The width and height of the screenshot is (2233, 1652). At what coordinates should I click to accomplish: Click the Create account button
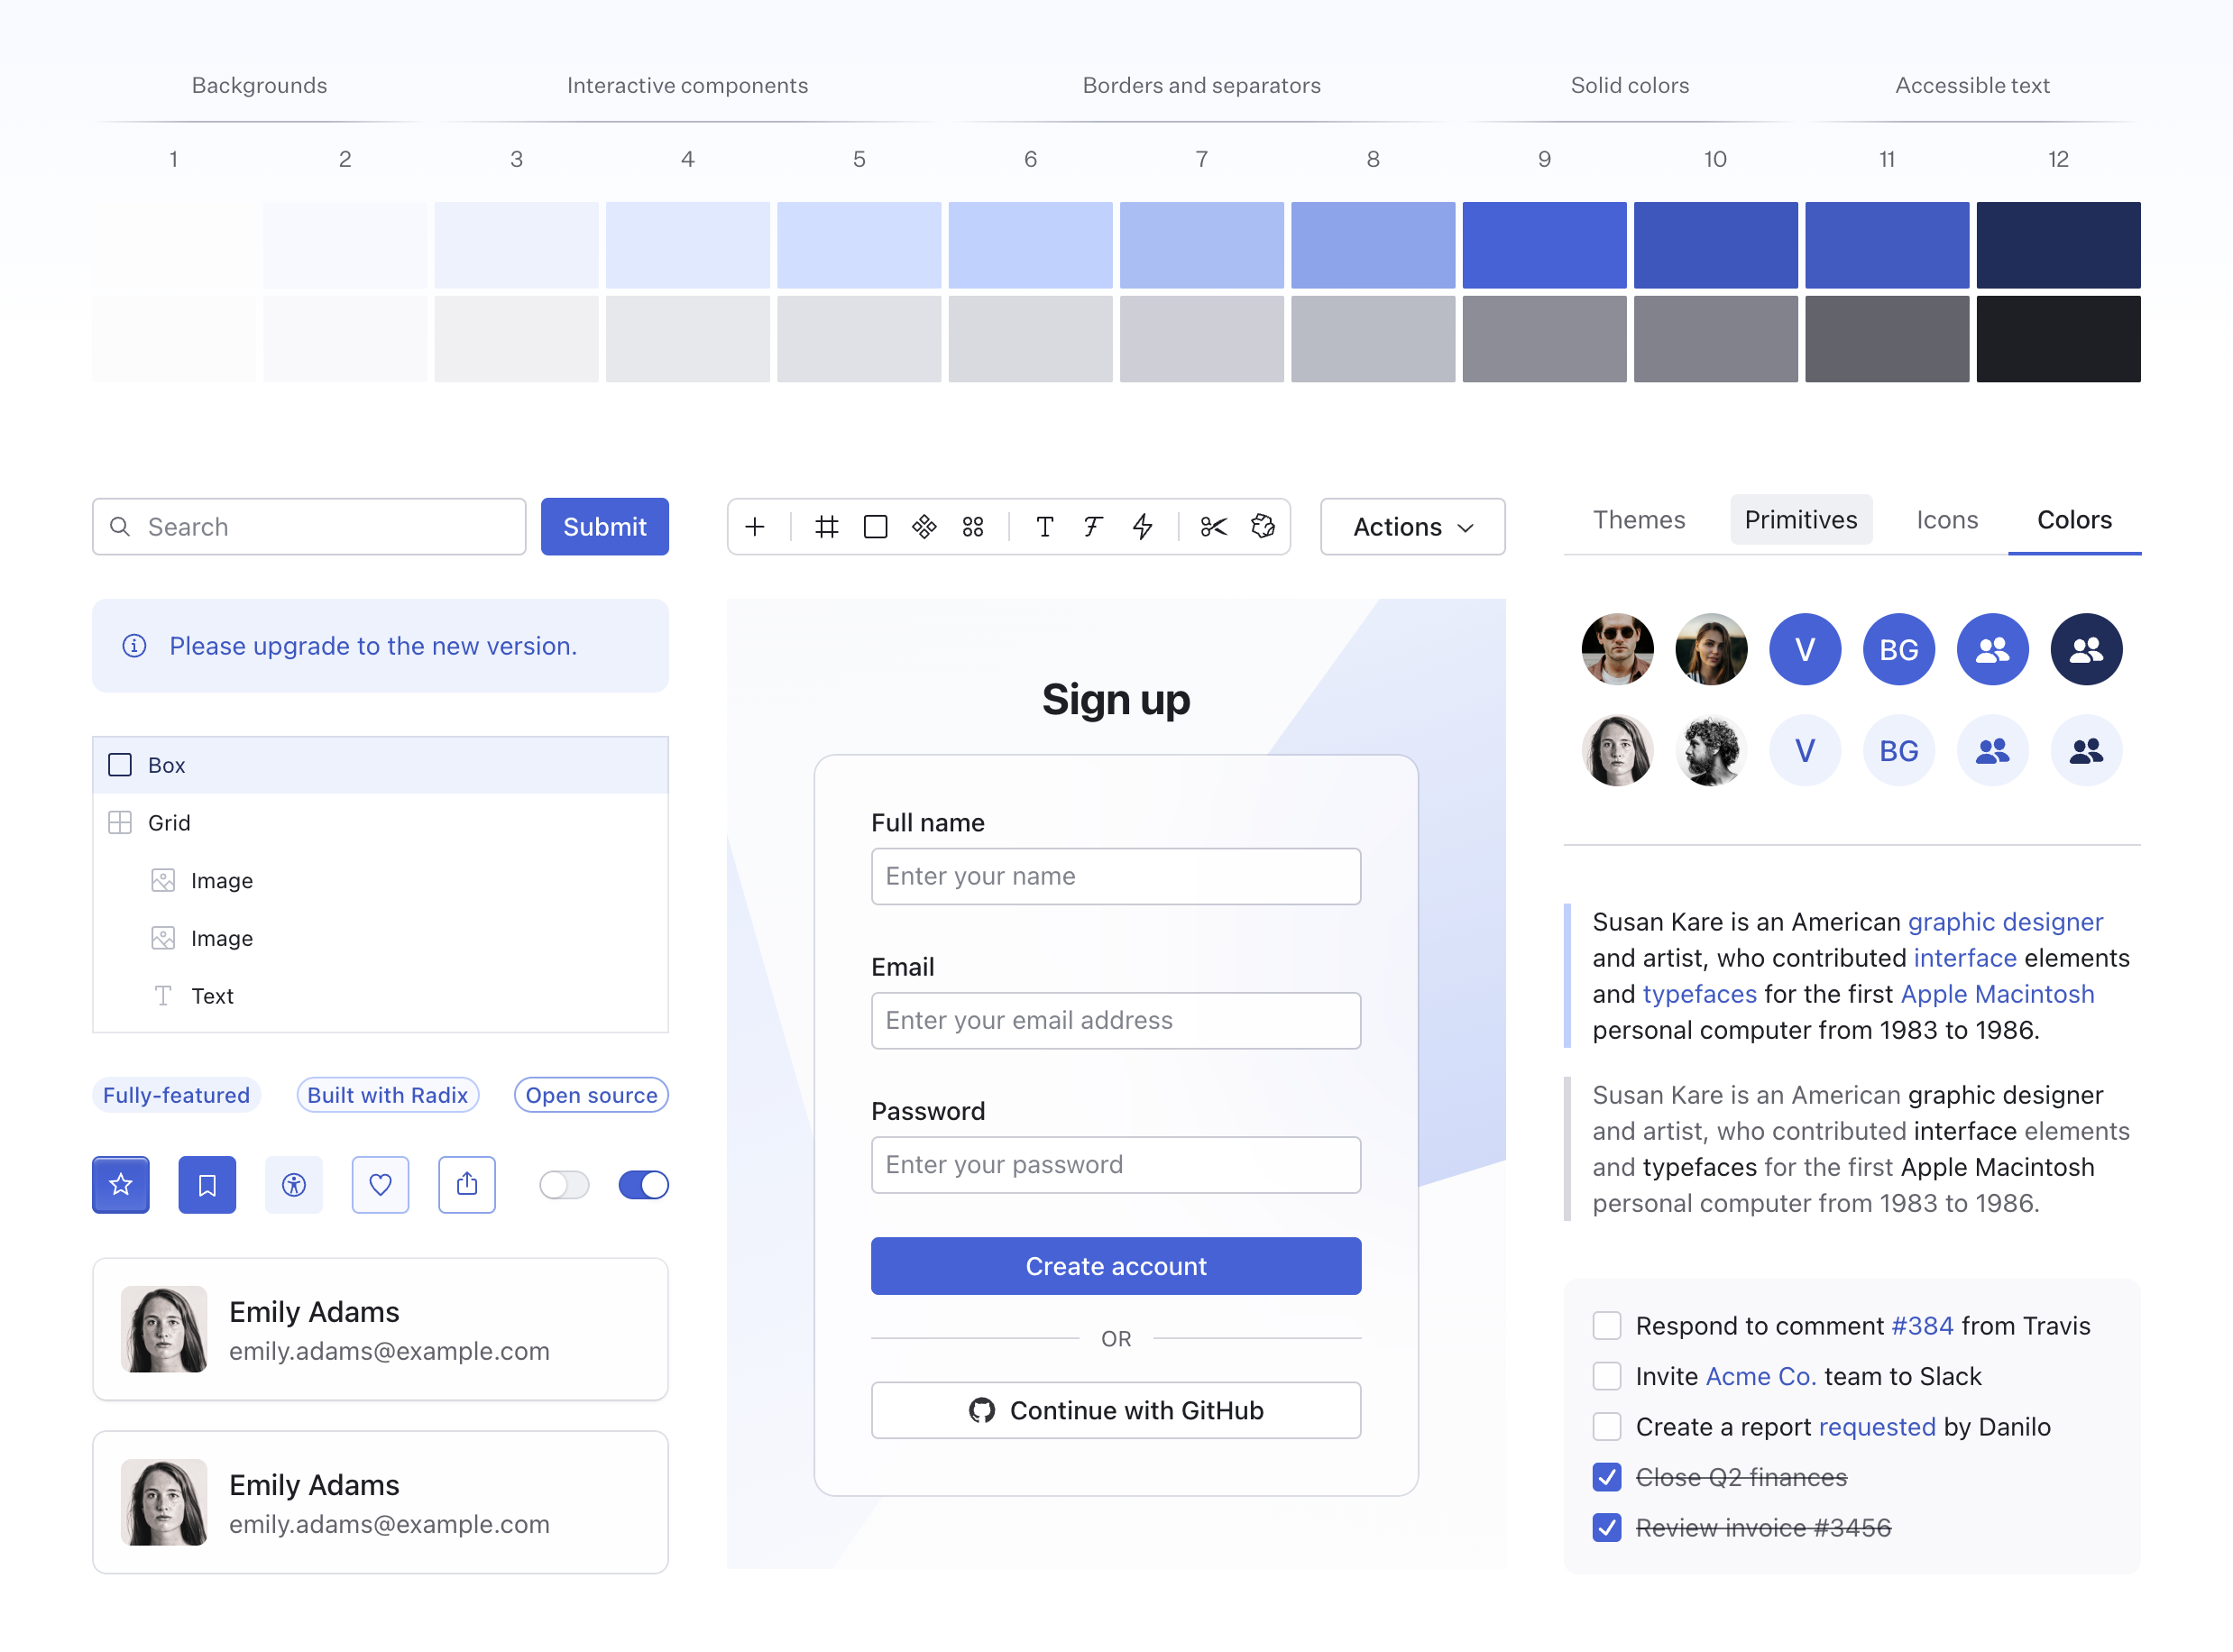(1115, 1265)
